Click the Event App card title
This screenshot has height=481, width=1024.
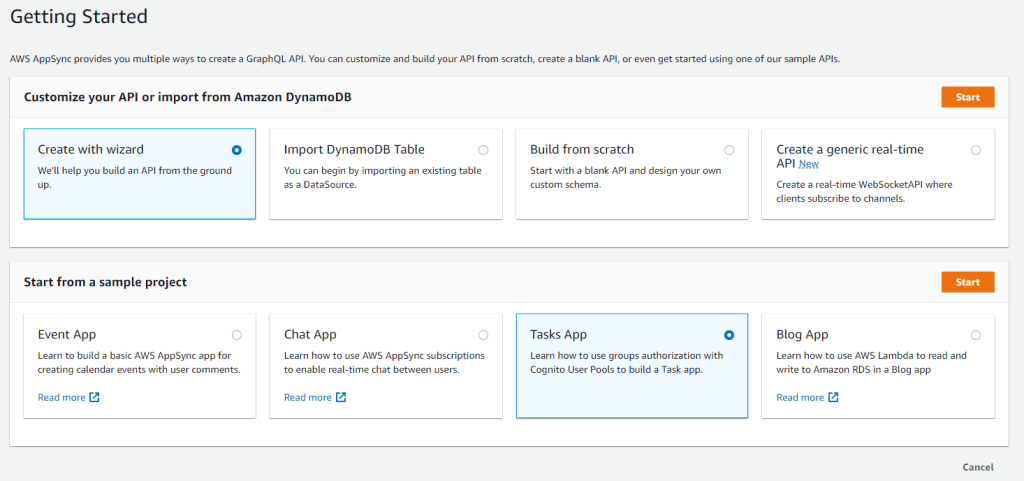tap(67, 335)
